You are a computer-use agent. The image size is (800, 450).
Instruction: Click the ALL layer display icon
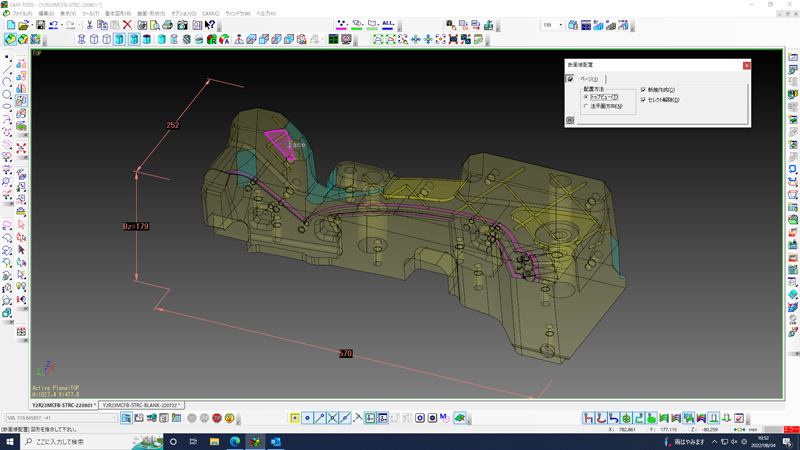[388, 25]
